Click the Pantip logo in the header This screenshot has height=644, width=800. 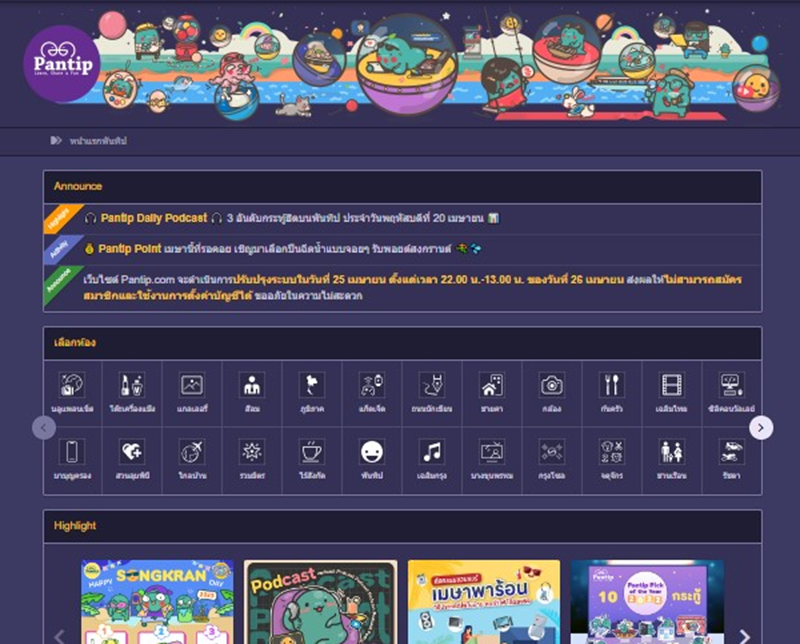62,63
